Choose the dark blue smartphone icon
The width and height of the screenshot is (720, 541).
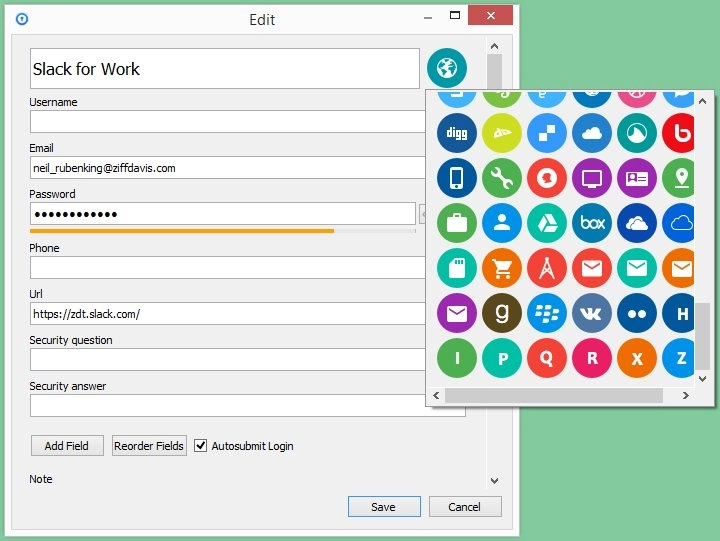point(456,178)
